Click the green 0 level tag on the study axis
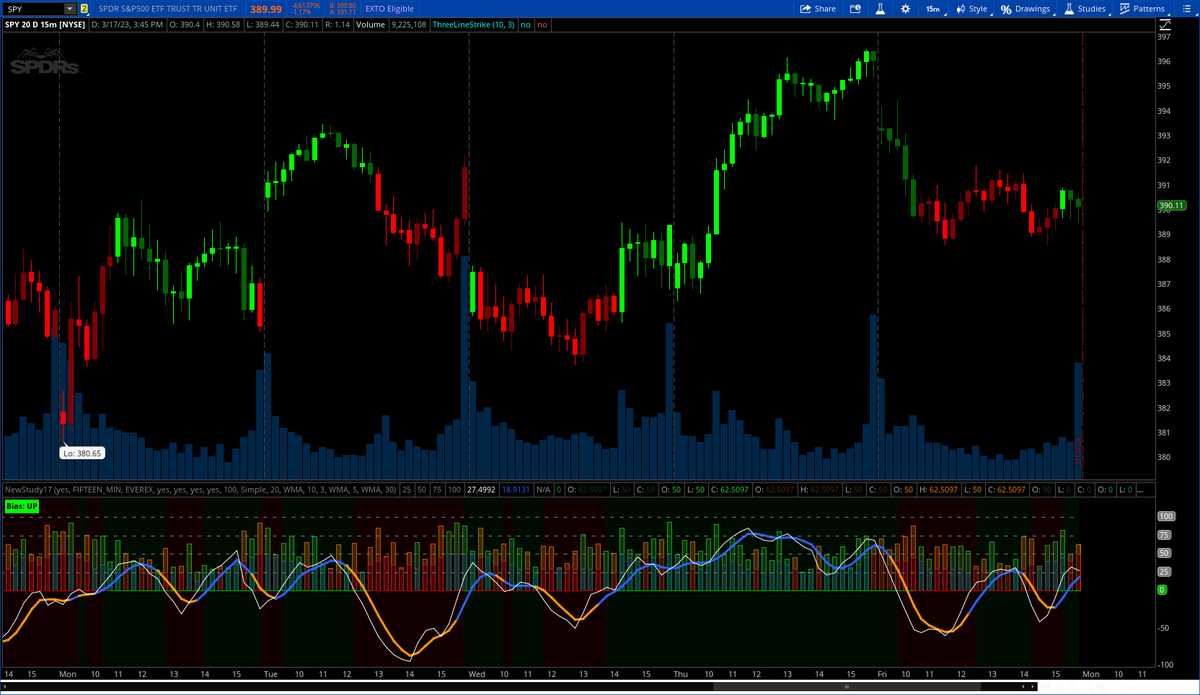Image resolution: width=1200 pixels, height=695 pixels. click(1161, 590)
